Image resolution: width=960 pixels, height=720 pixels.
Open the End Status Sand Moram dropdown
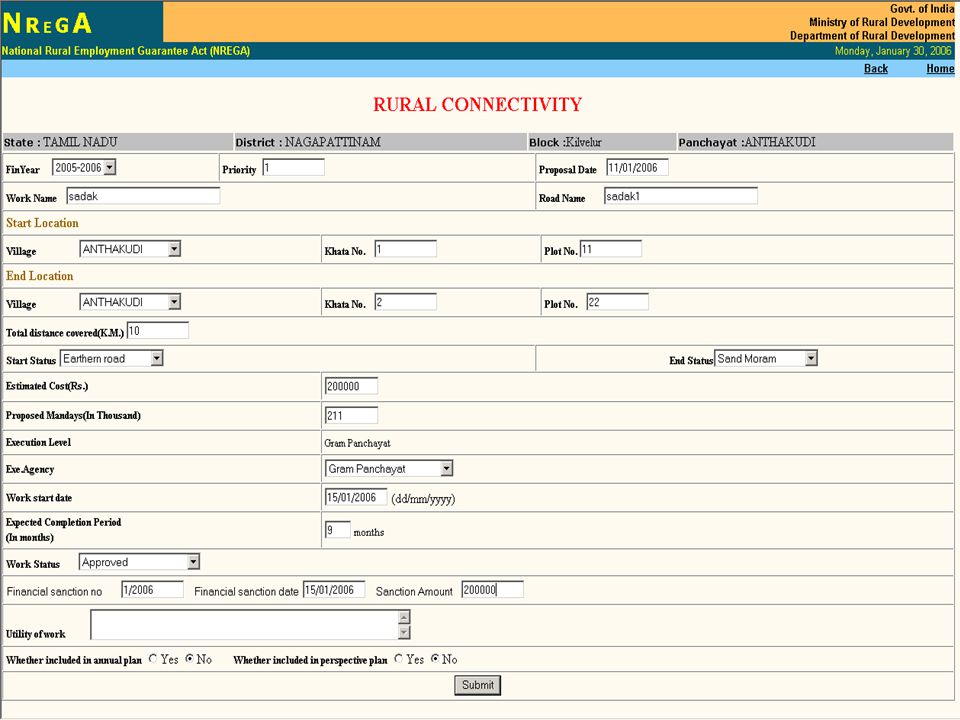(766, 359)
